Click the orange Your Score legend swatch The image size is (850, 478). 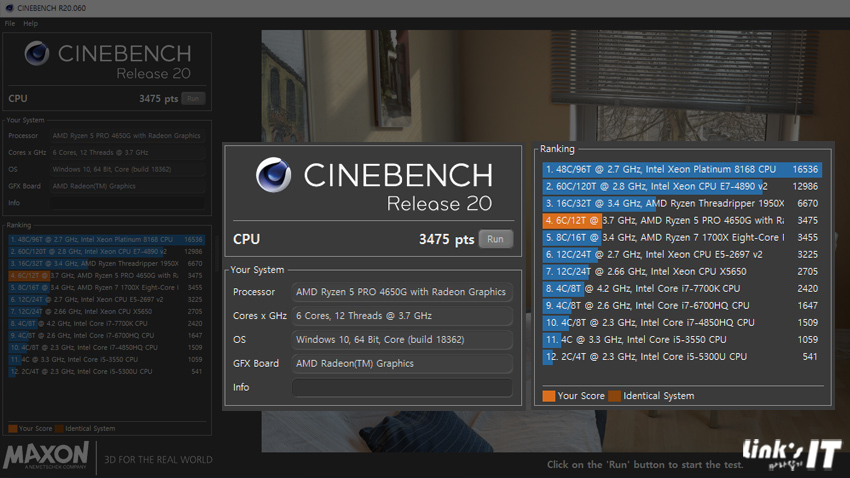click(13, 428)
